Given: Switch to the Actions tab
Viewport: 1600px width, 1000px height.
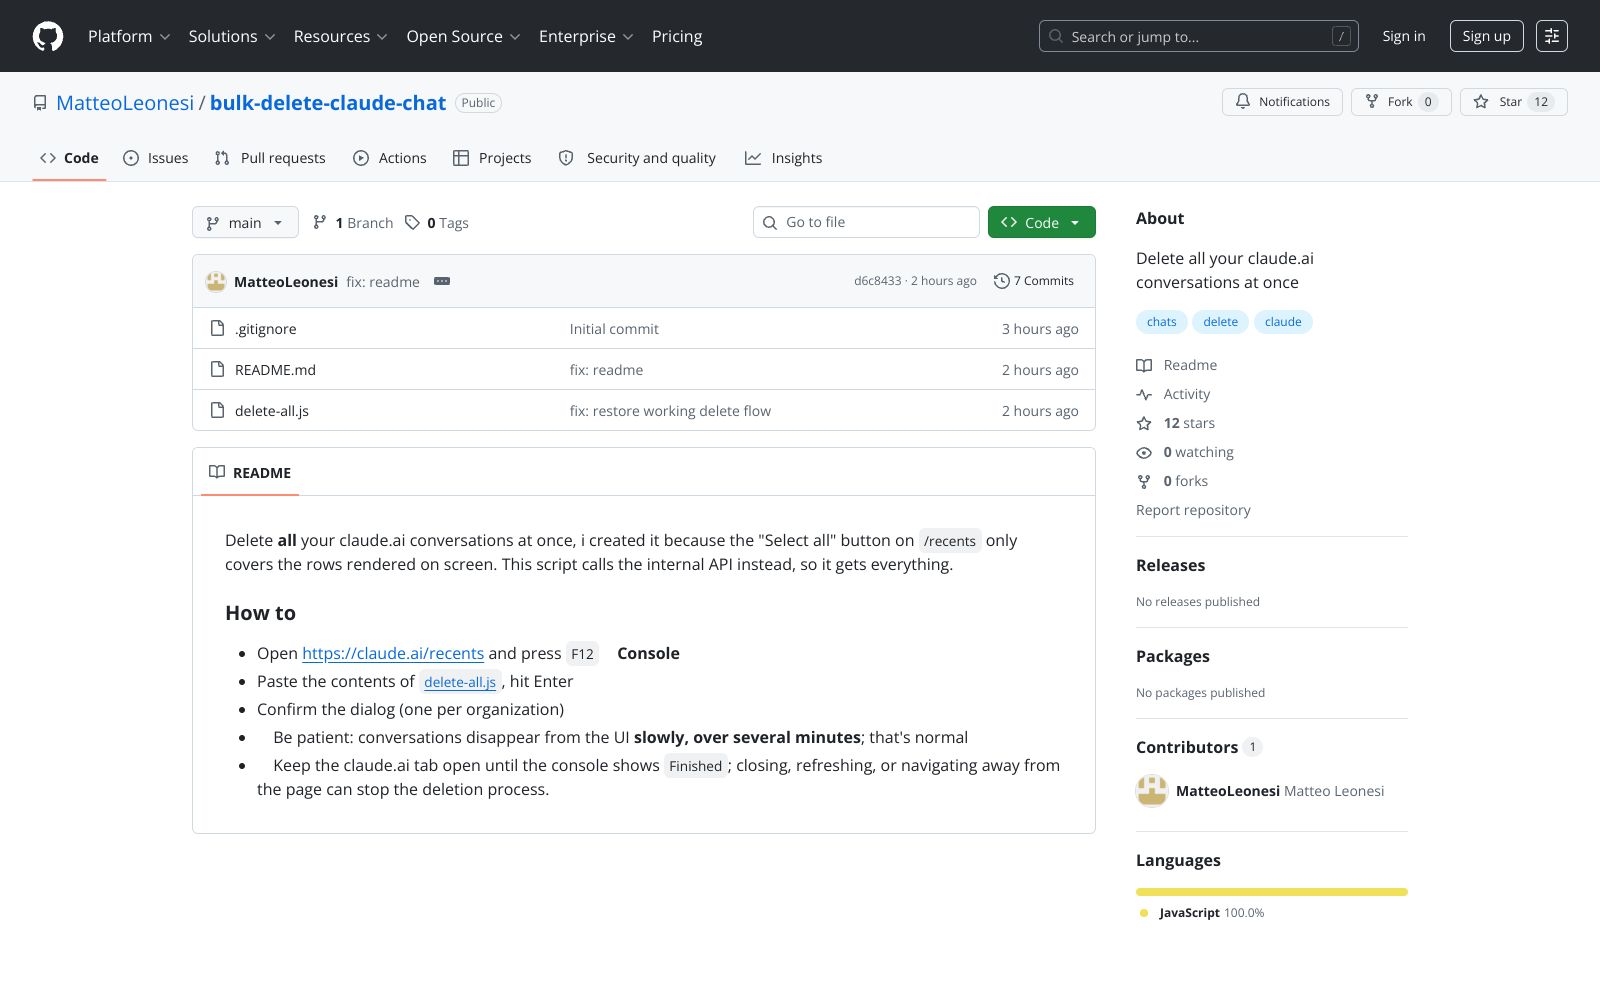Looking at the screenshot, I should [x=390, y=158].
